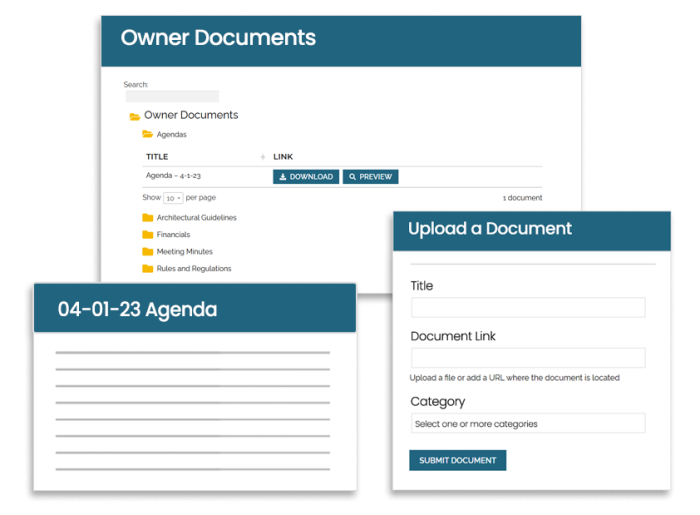
Task: Click into the Title text field
Action: click(x=527, y=308)
